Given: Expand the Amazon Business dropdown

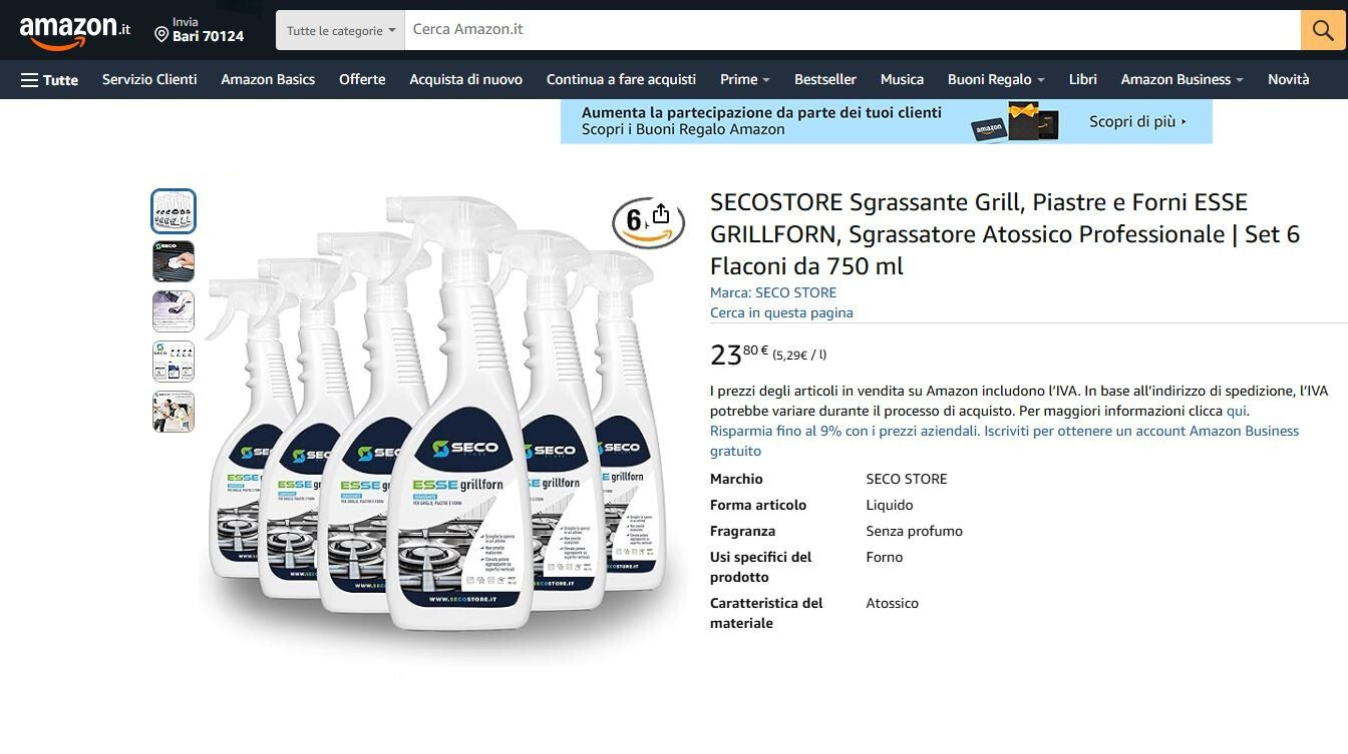Looking at the screenshot, I should [1182, 80].
